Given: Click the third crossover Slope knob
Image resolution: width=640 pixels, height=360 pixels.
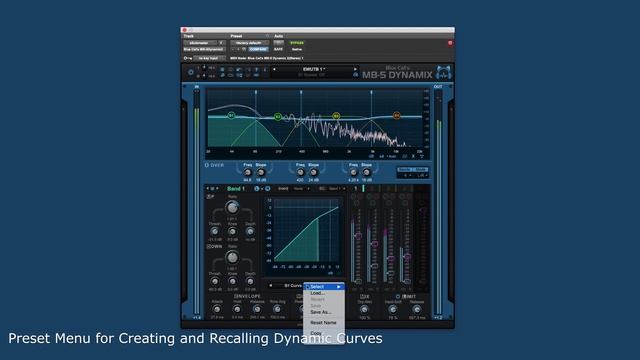Looking at the screenshot, I should [366, 172].
